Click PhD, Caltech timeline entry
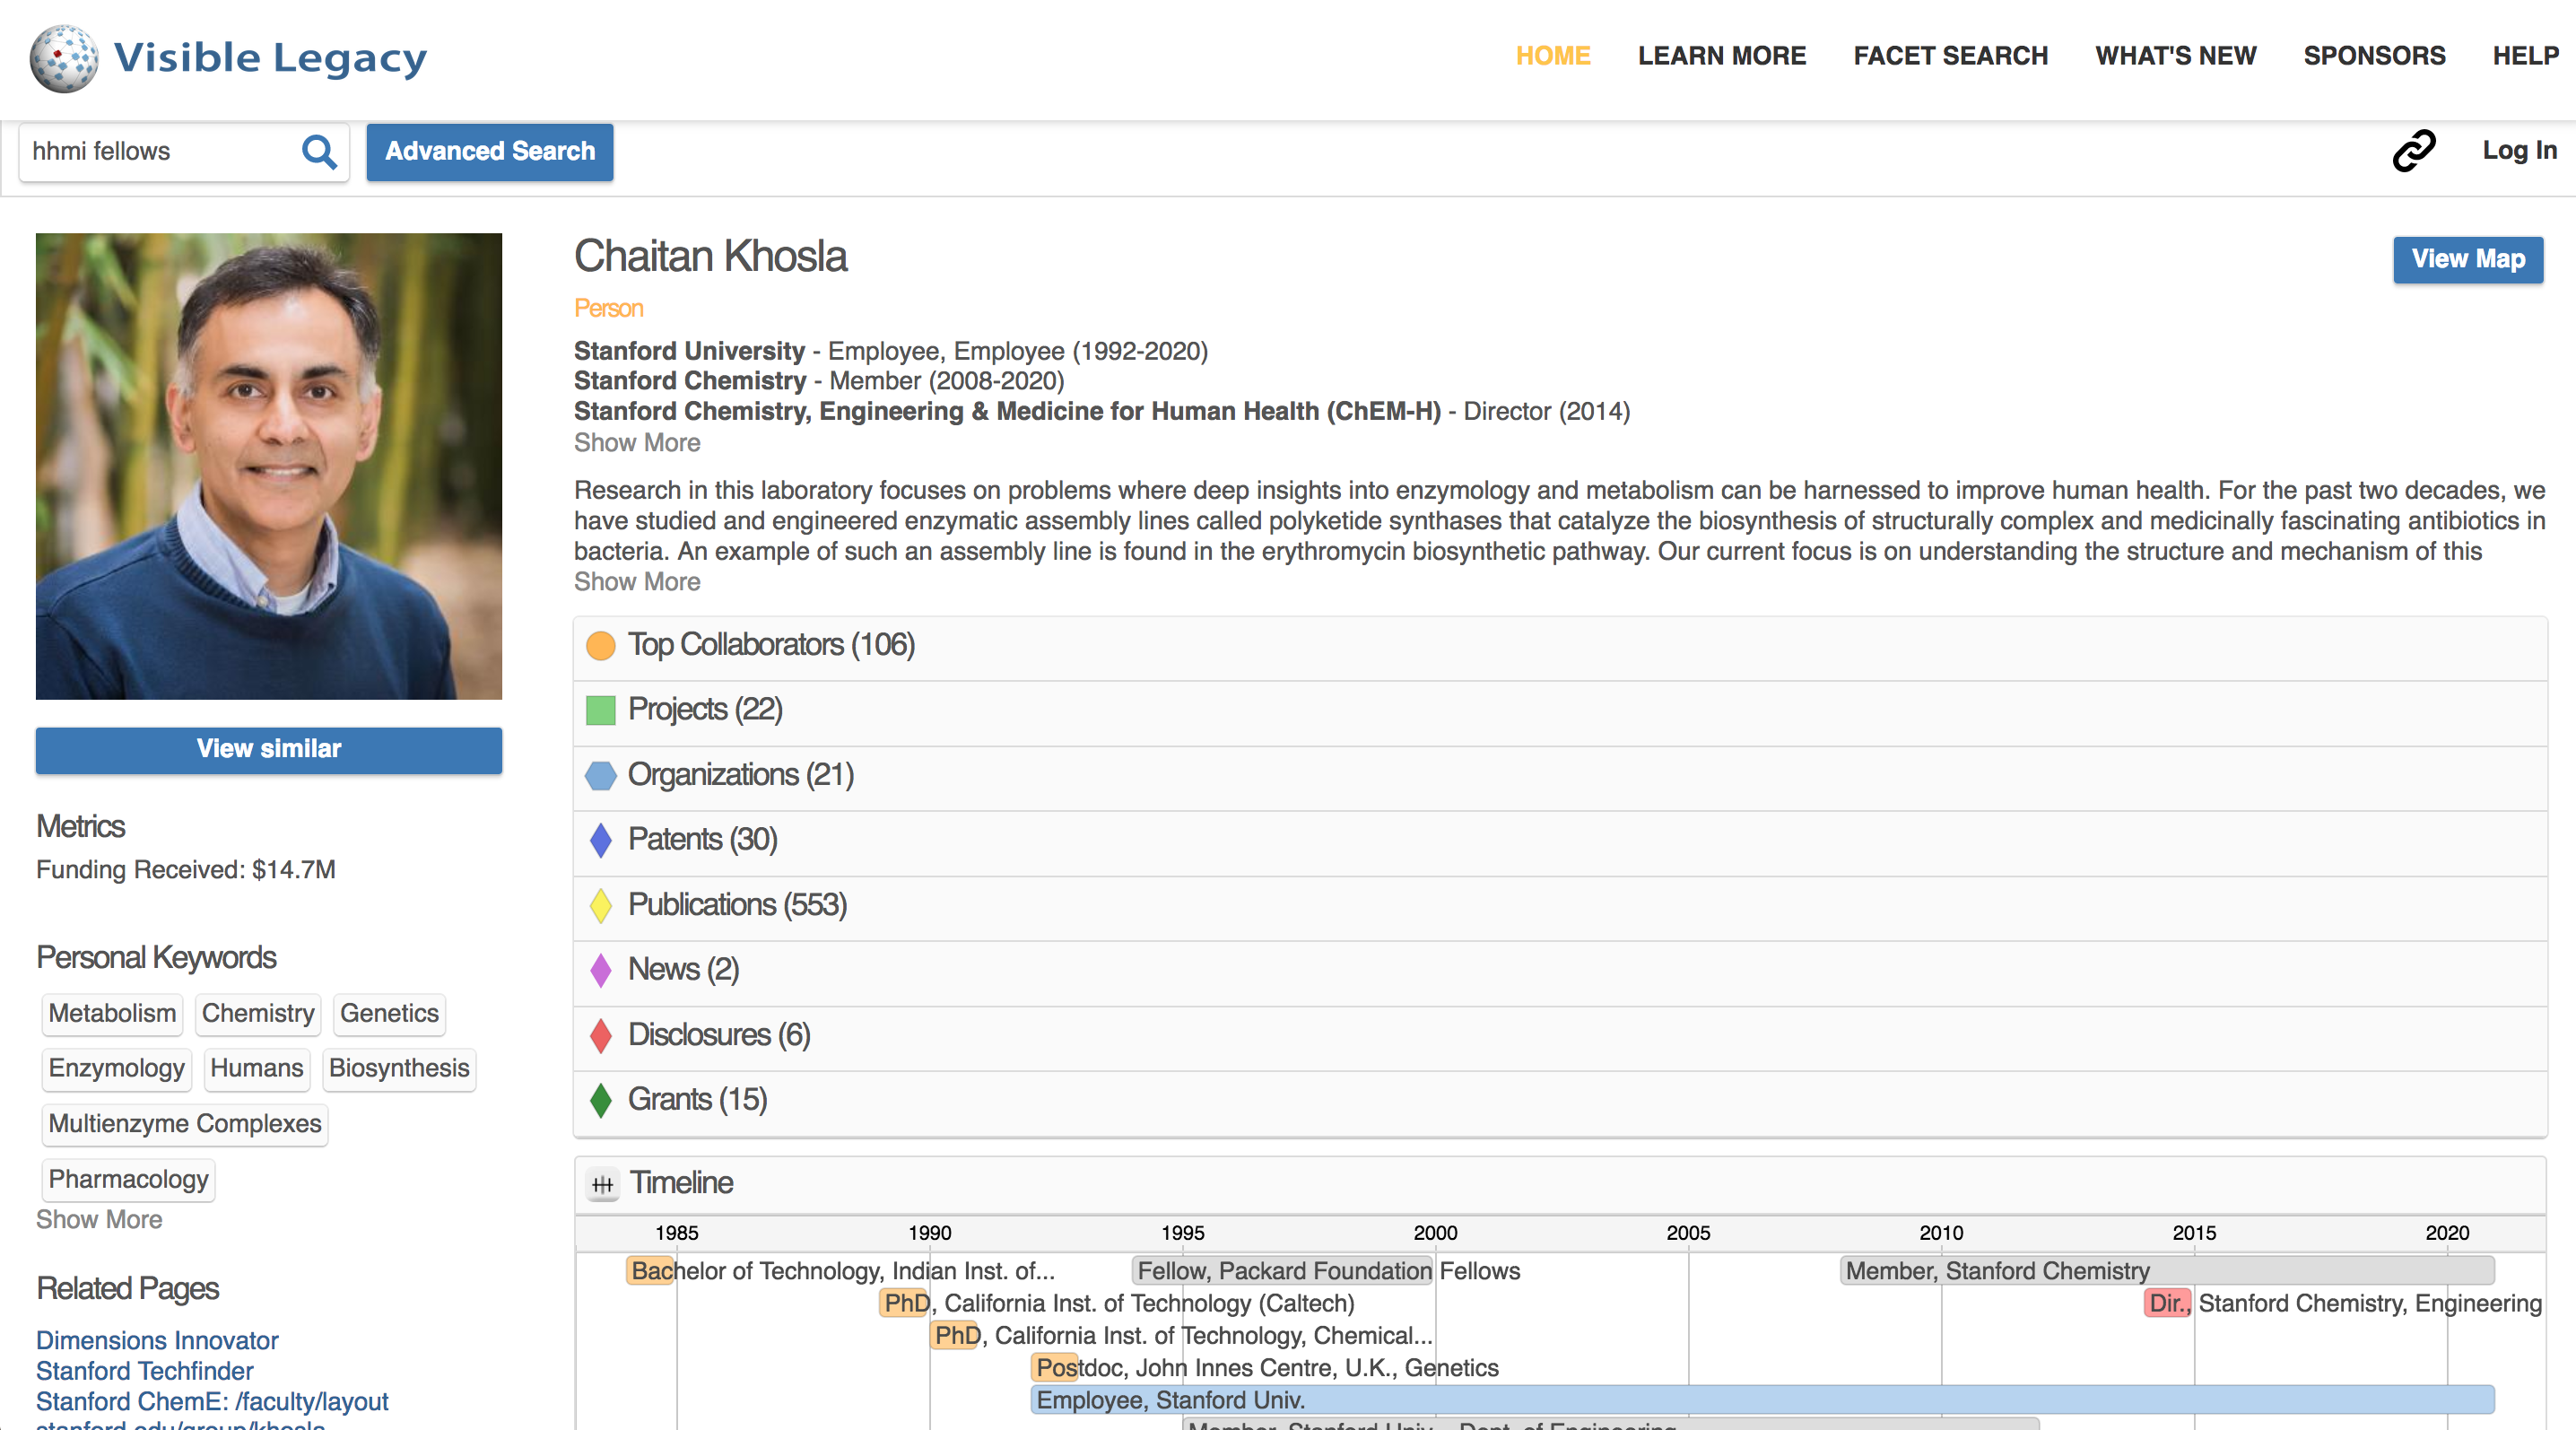 tap(1118, 1304)
